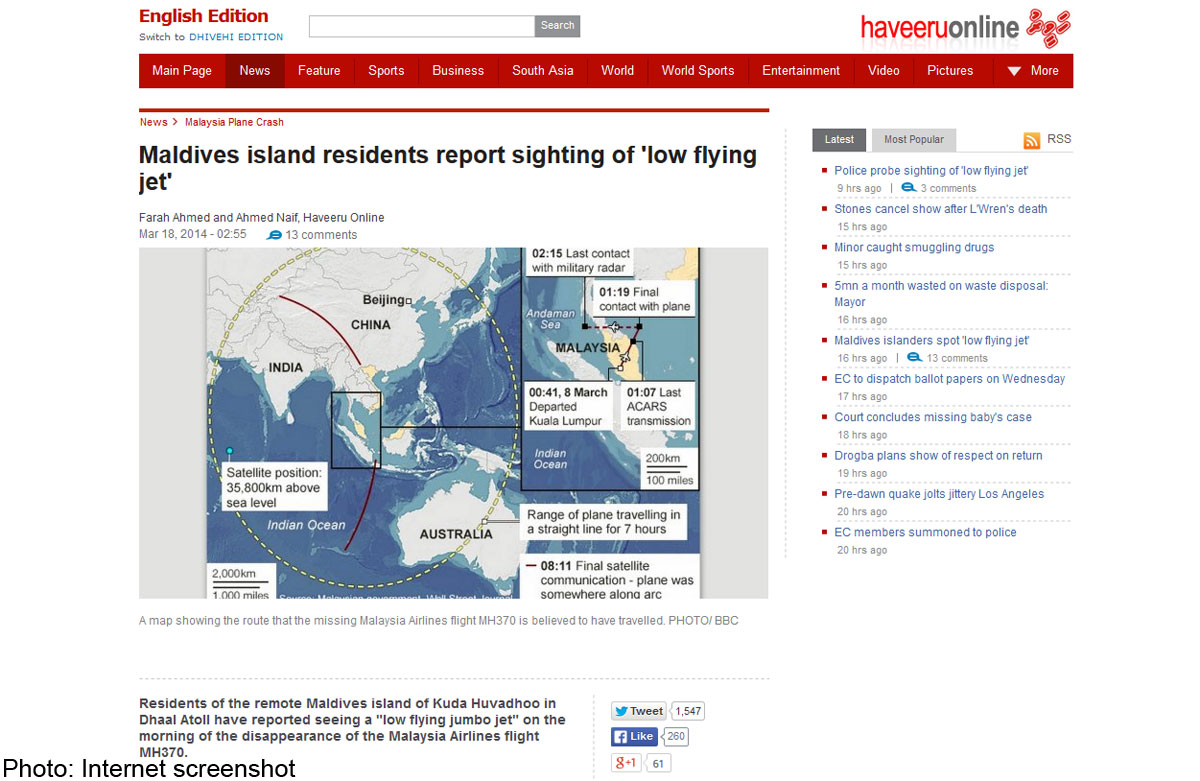Open the 13 comments link under byline
The height and width of the screenshot is (781, 1200).
(x=321, y=235)
